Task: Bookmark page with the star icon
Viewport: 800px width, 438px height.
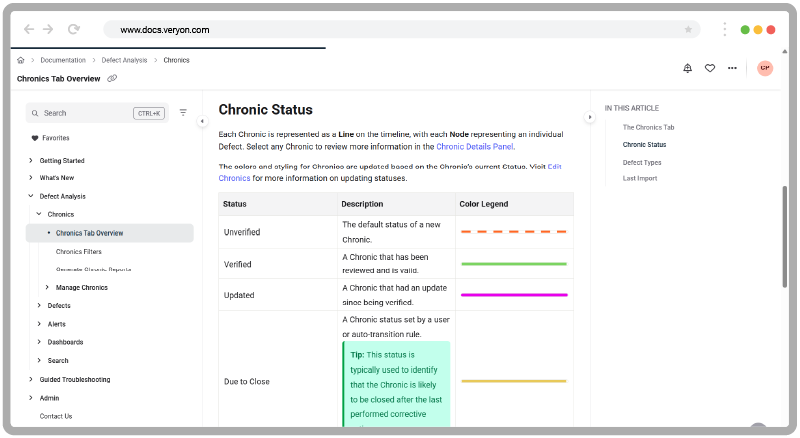Action: point(688,30)
